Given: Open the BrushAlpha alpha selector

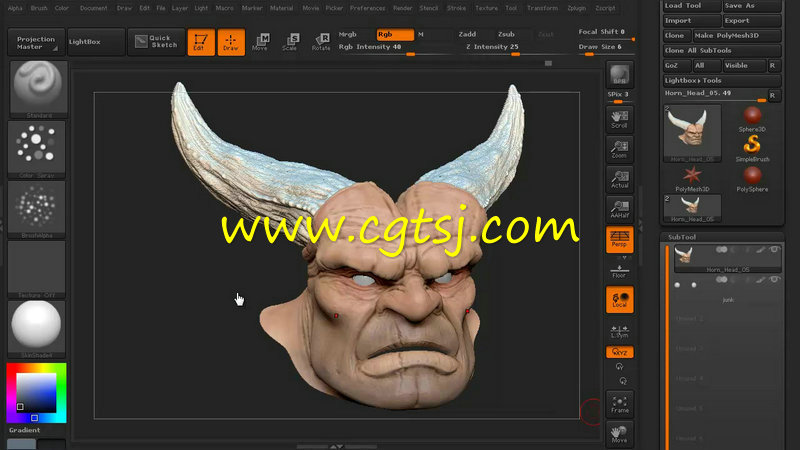Looking at the screenshot, I should point(37,209).
